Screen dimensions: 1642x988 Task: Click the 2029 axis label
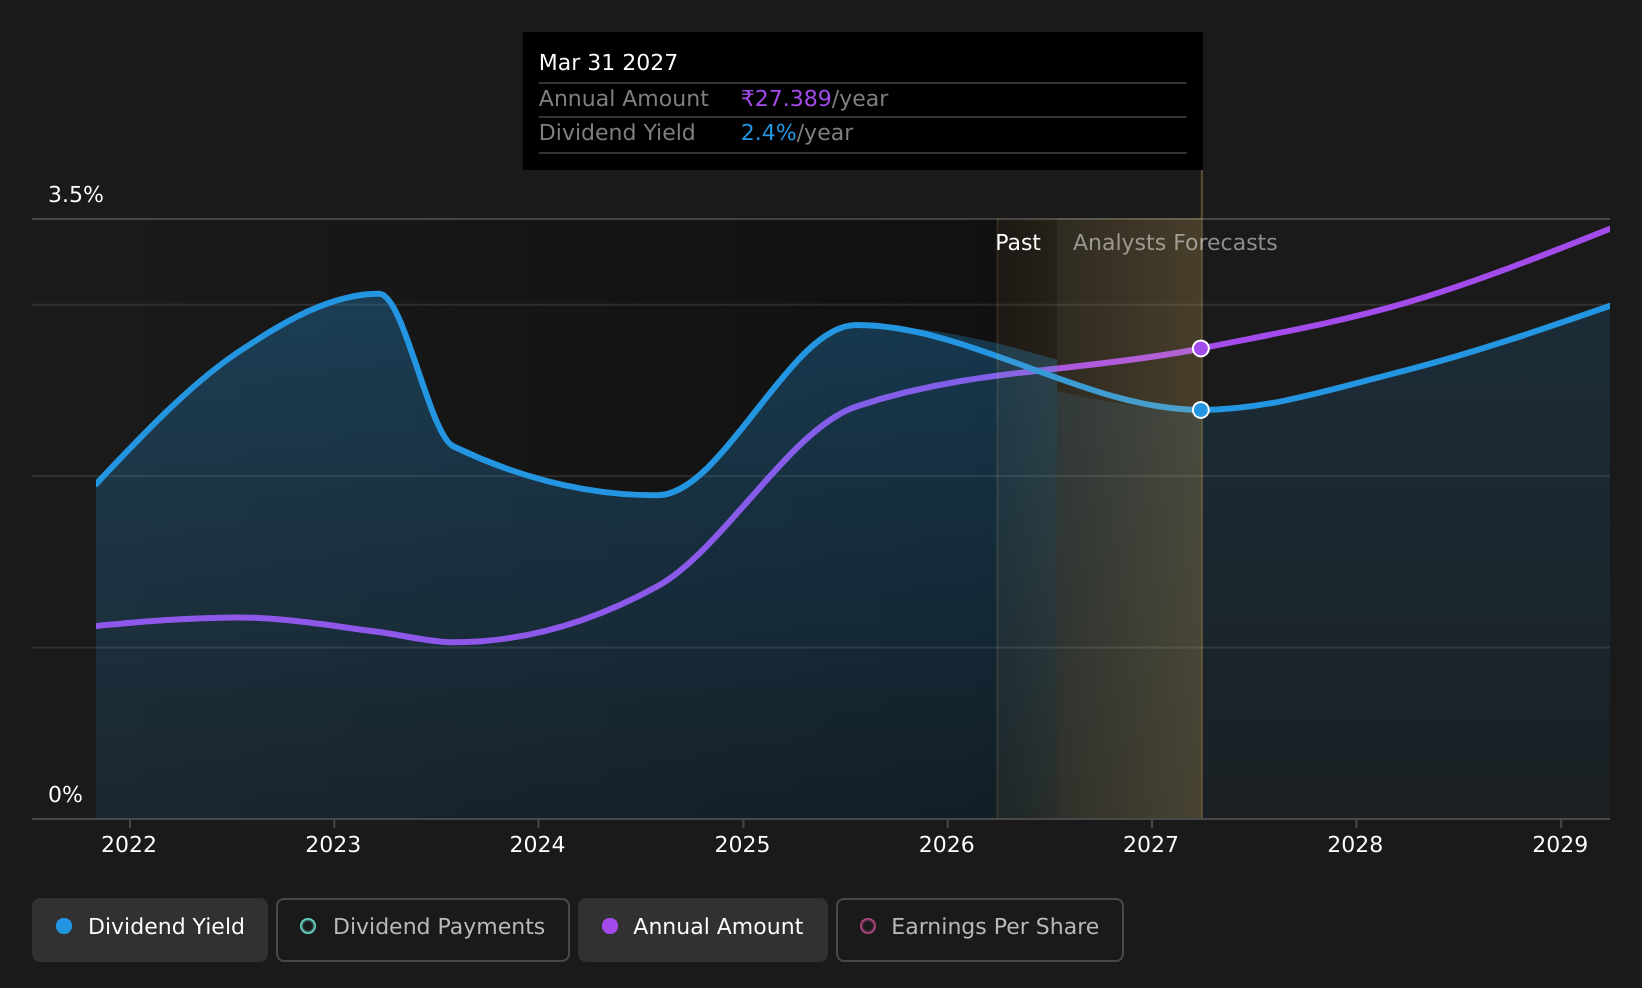click(1560, 845)
